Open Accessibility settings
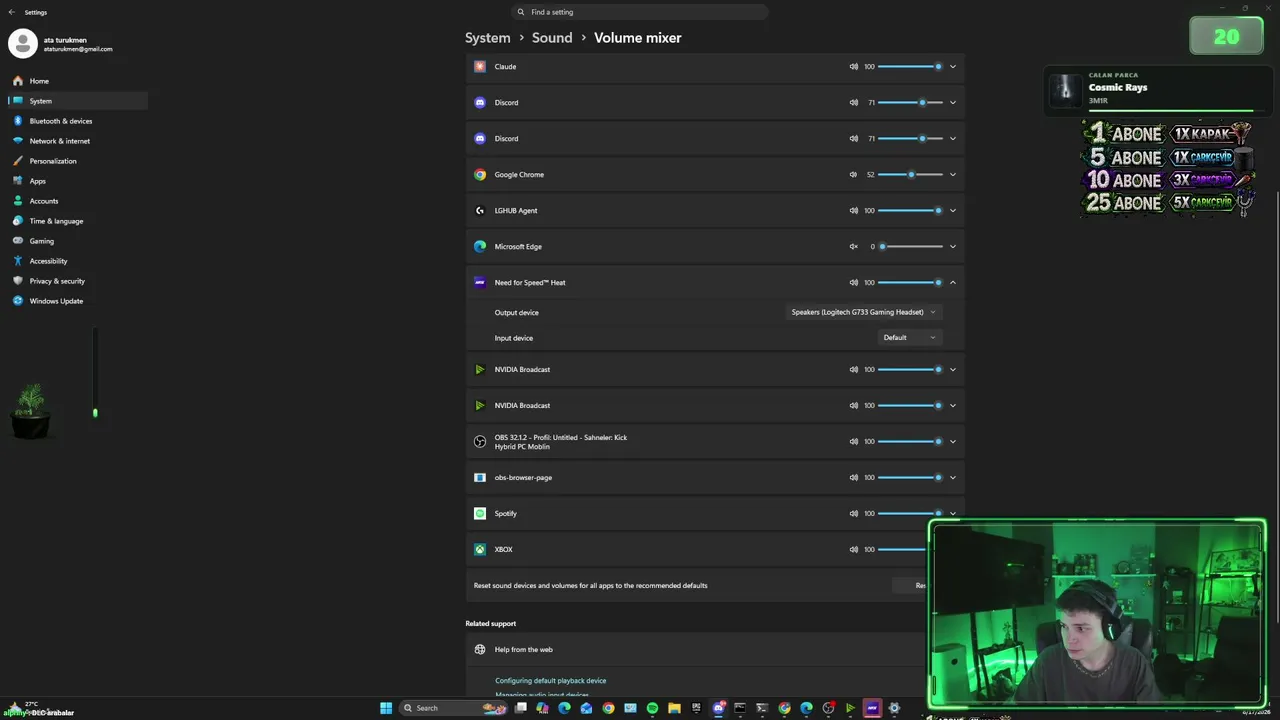Viewport: 1280px width, 720px height. [78, 261]
